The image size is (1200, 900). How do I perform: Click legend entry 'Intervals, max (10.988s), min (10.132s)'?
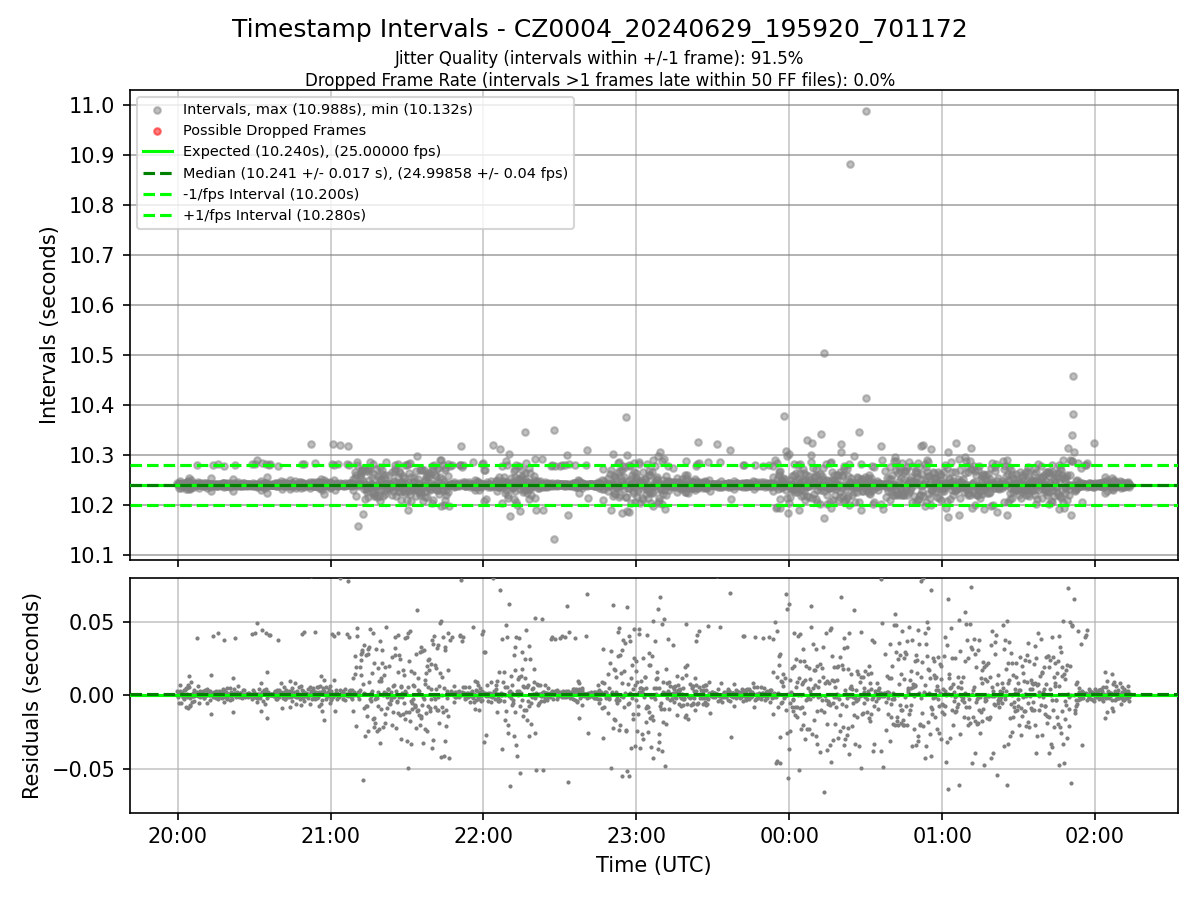coord(328,109)
